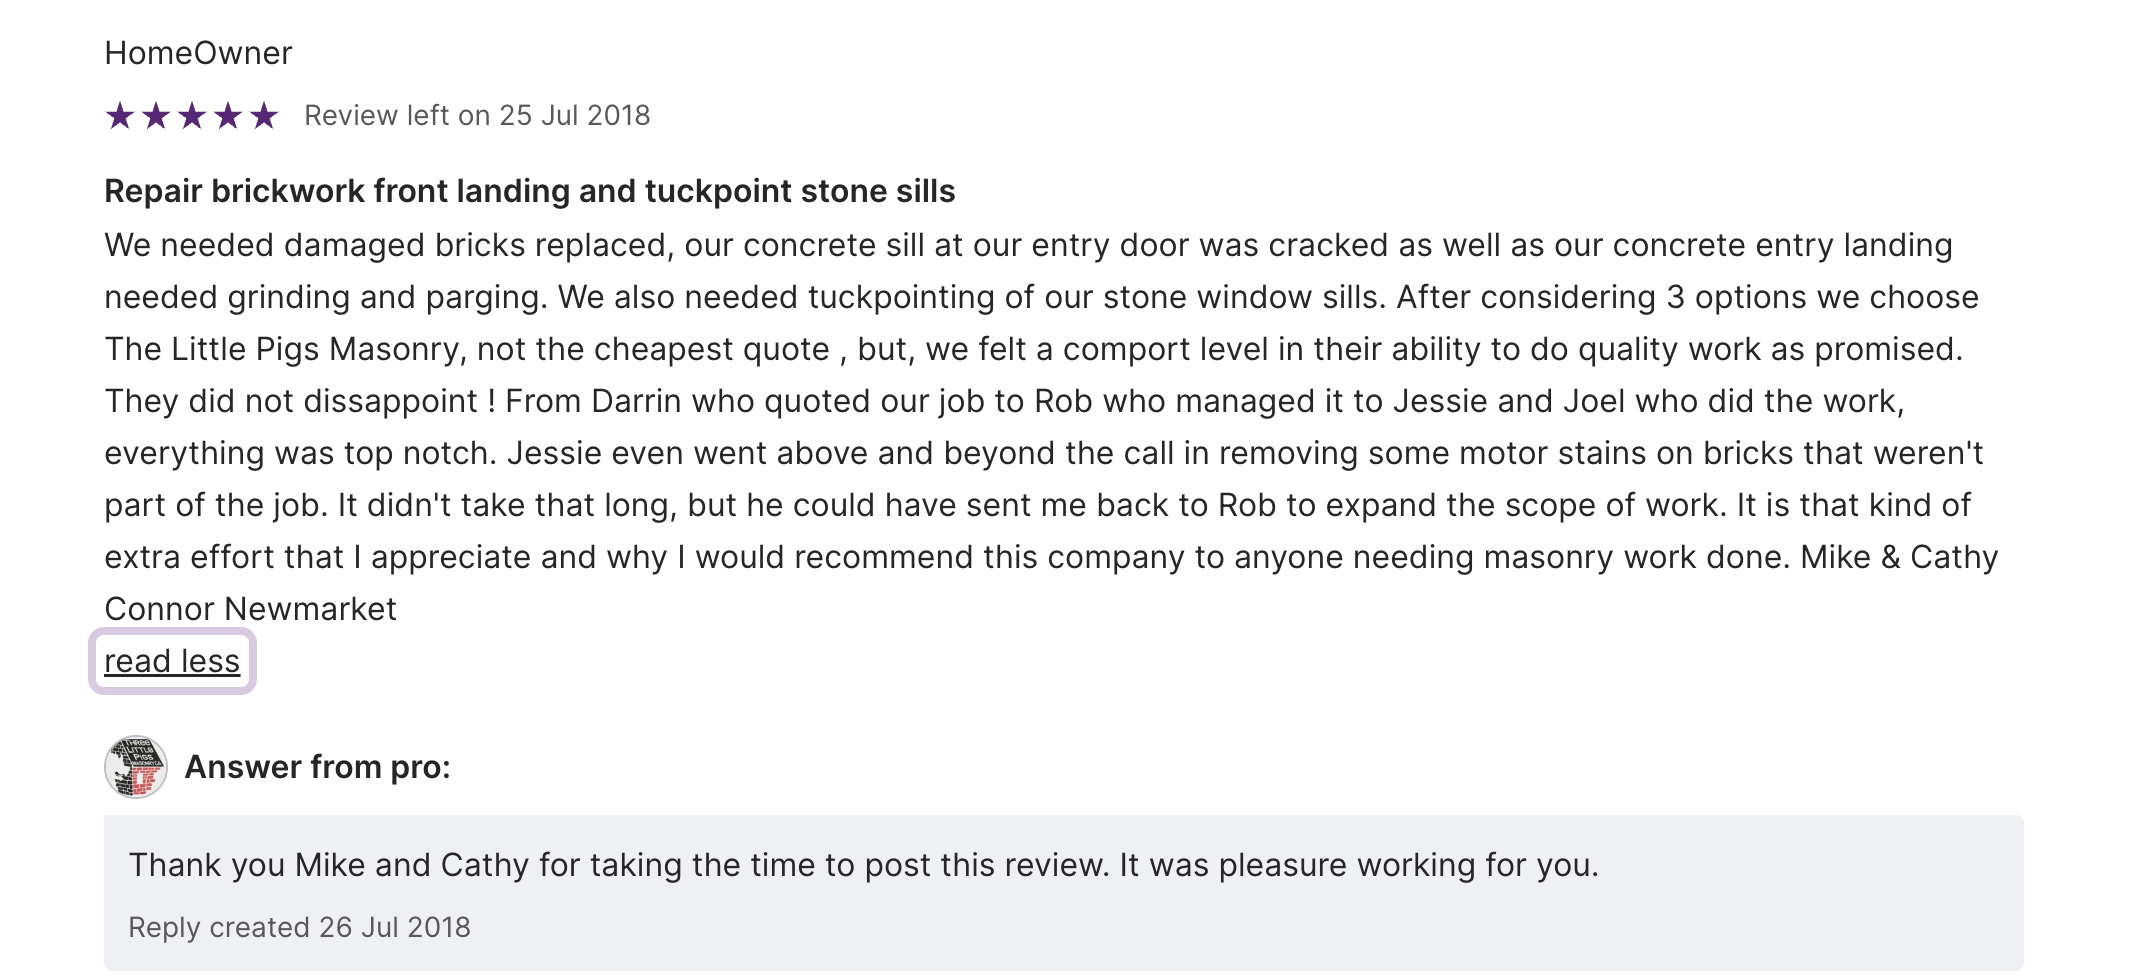Click the second purple rating star
Screen dimensions: 2152x976
pos(156,116)
